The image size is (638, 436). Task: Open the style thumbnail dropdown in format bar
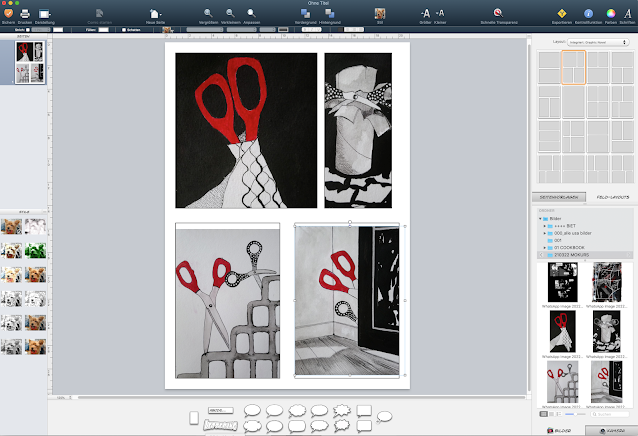[x=168, y=30]
